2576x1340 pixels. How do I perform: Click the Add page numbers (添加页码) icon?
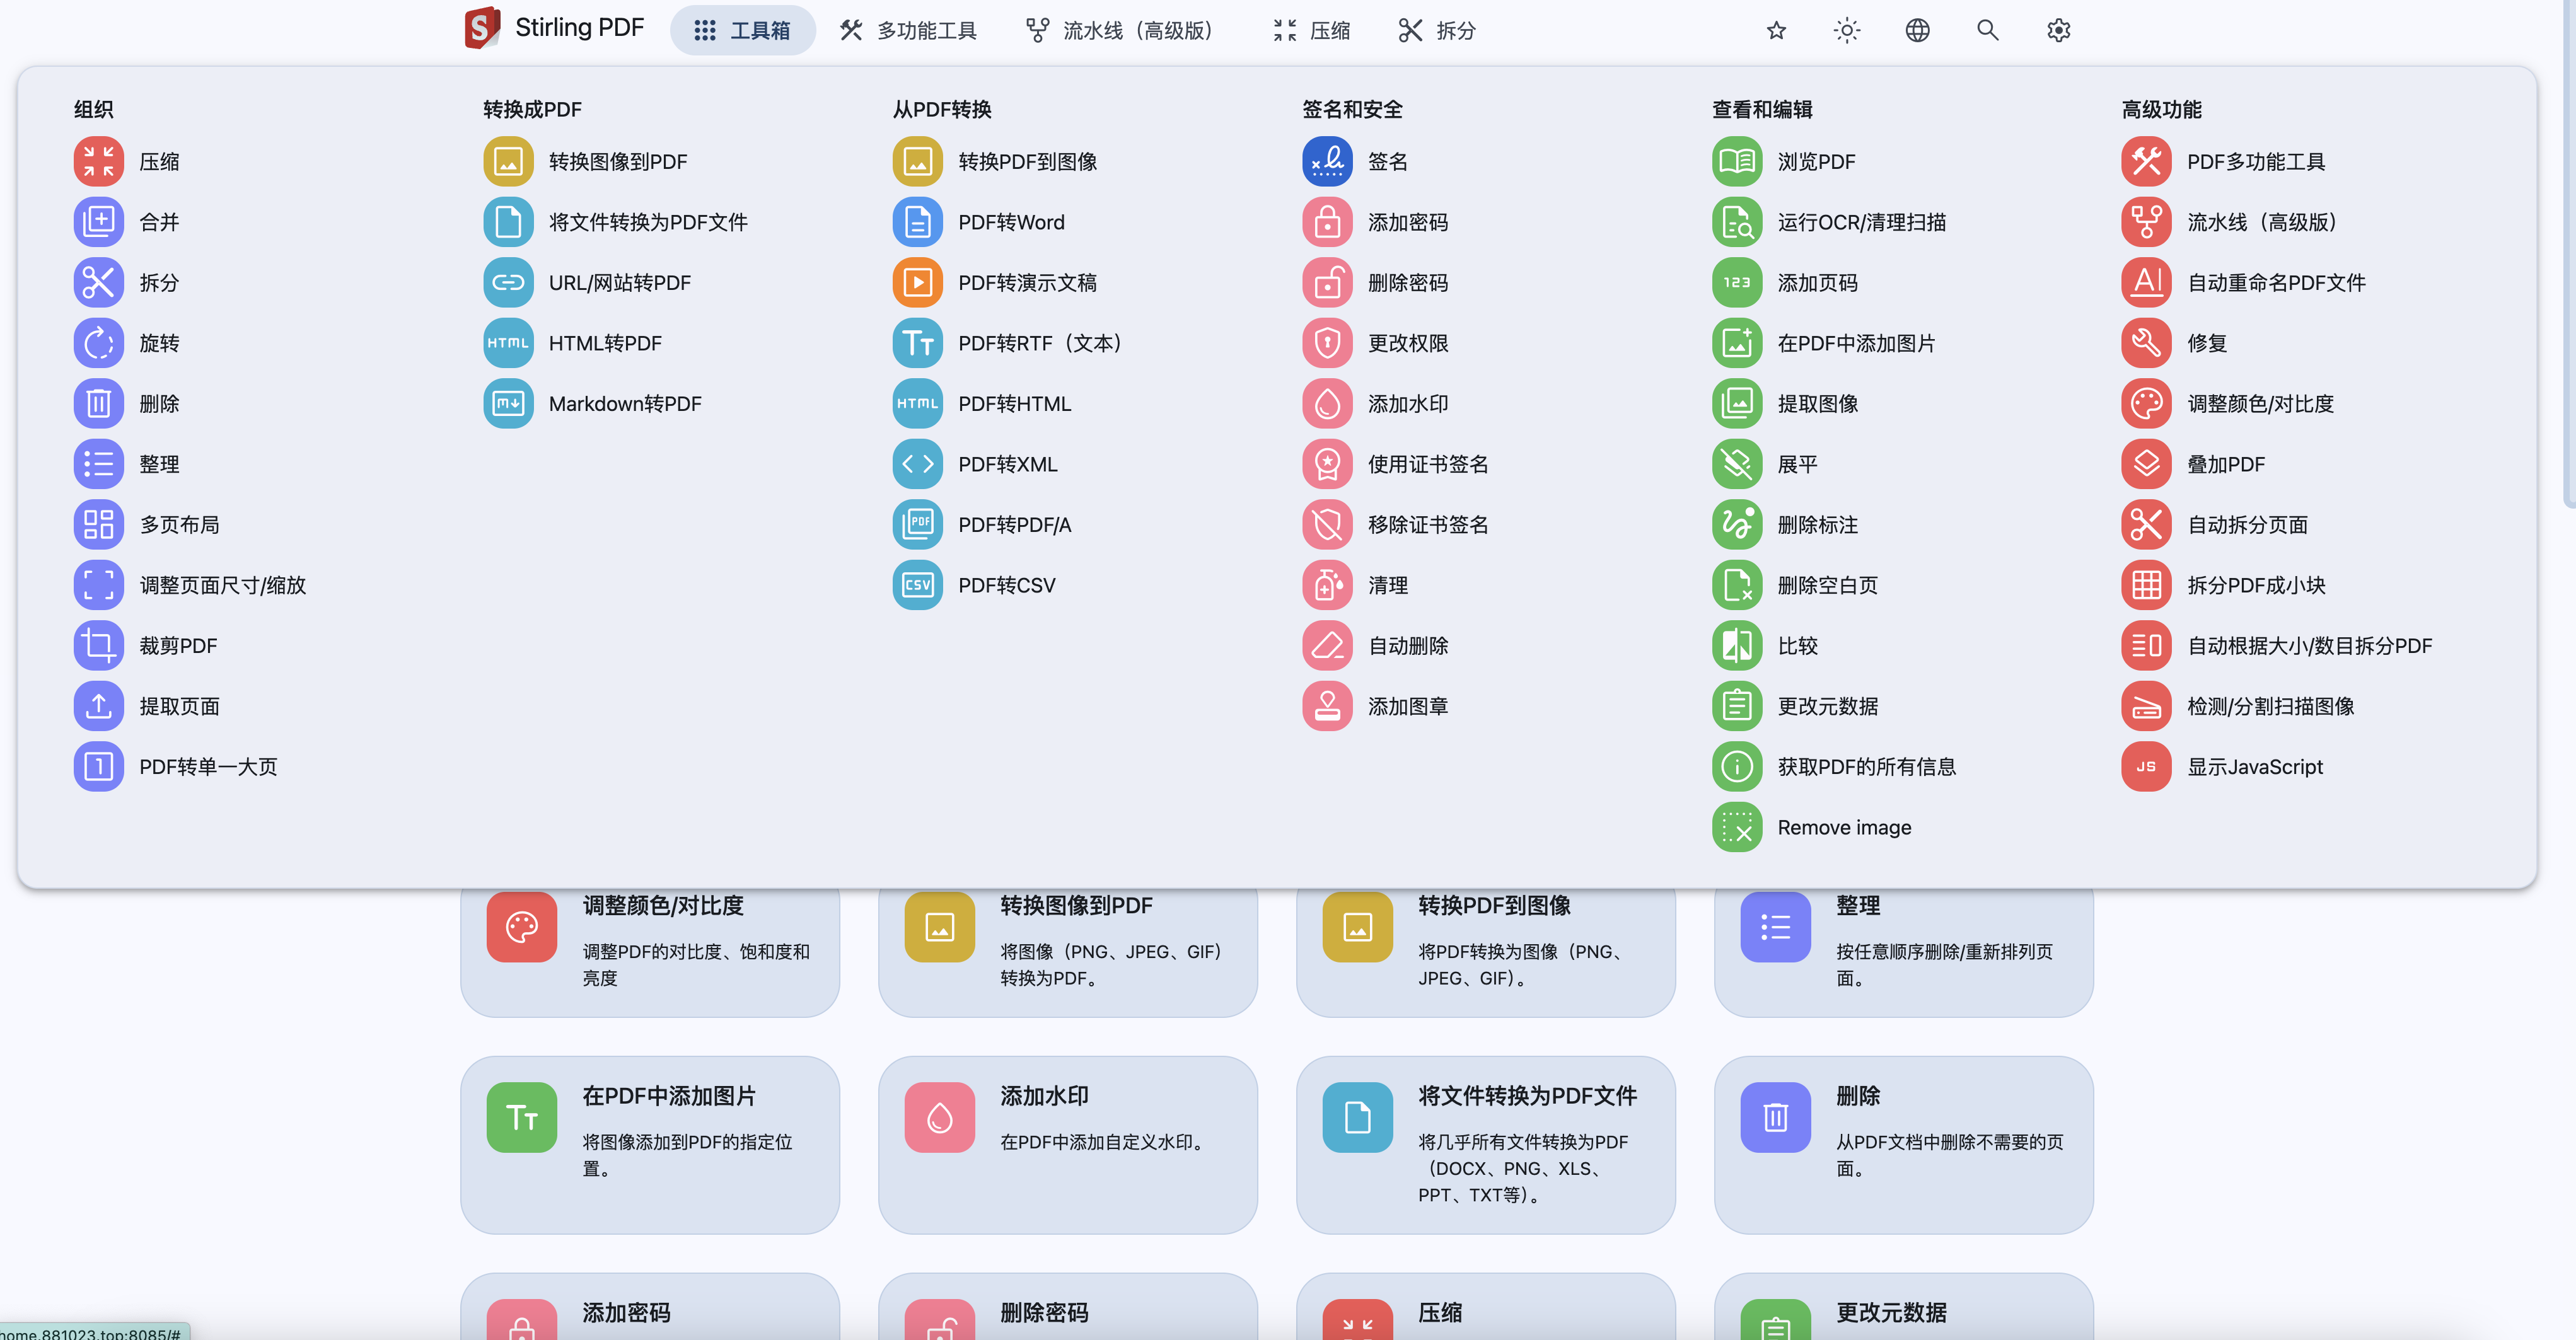[x=1737, y=282]
